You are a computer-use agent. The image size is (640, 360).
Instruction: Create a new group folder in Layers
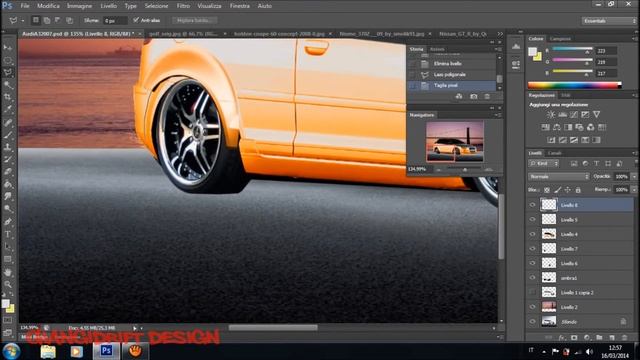coord(599,338)
